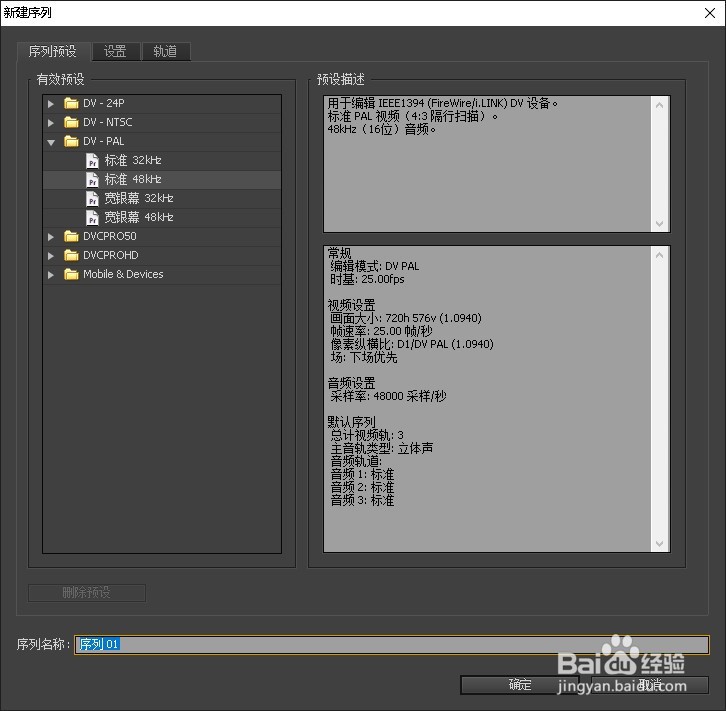The width and height of the screenshot is (726, 711).
Task: Click the 序列名称 input field
Action: pyautogui.click(x=391, y=644)
